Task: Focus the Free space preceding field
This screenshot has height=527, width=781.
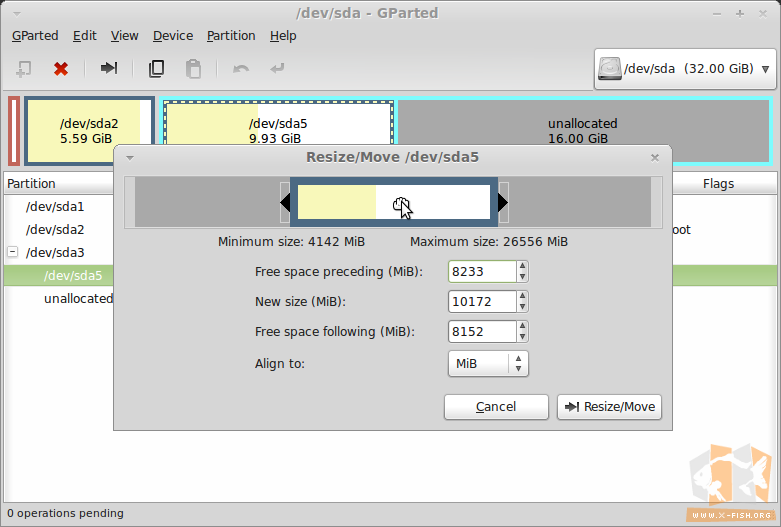Action: tap(482, 271)
